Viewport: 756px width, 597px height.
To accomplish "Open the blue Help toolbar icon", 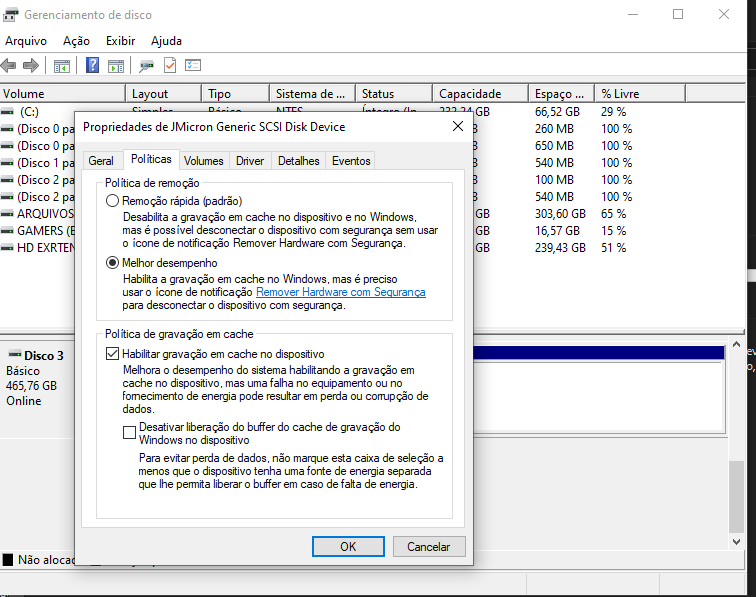I will click(92, 65).
